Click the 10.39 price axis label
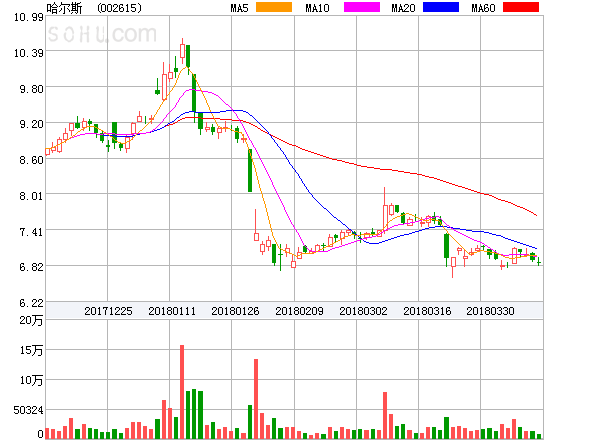Image resolution: width=600 pixels, height=440 pixels. click(29, 53)
